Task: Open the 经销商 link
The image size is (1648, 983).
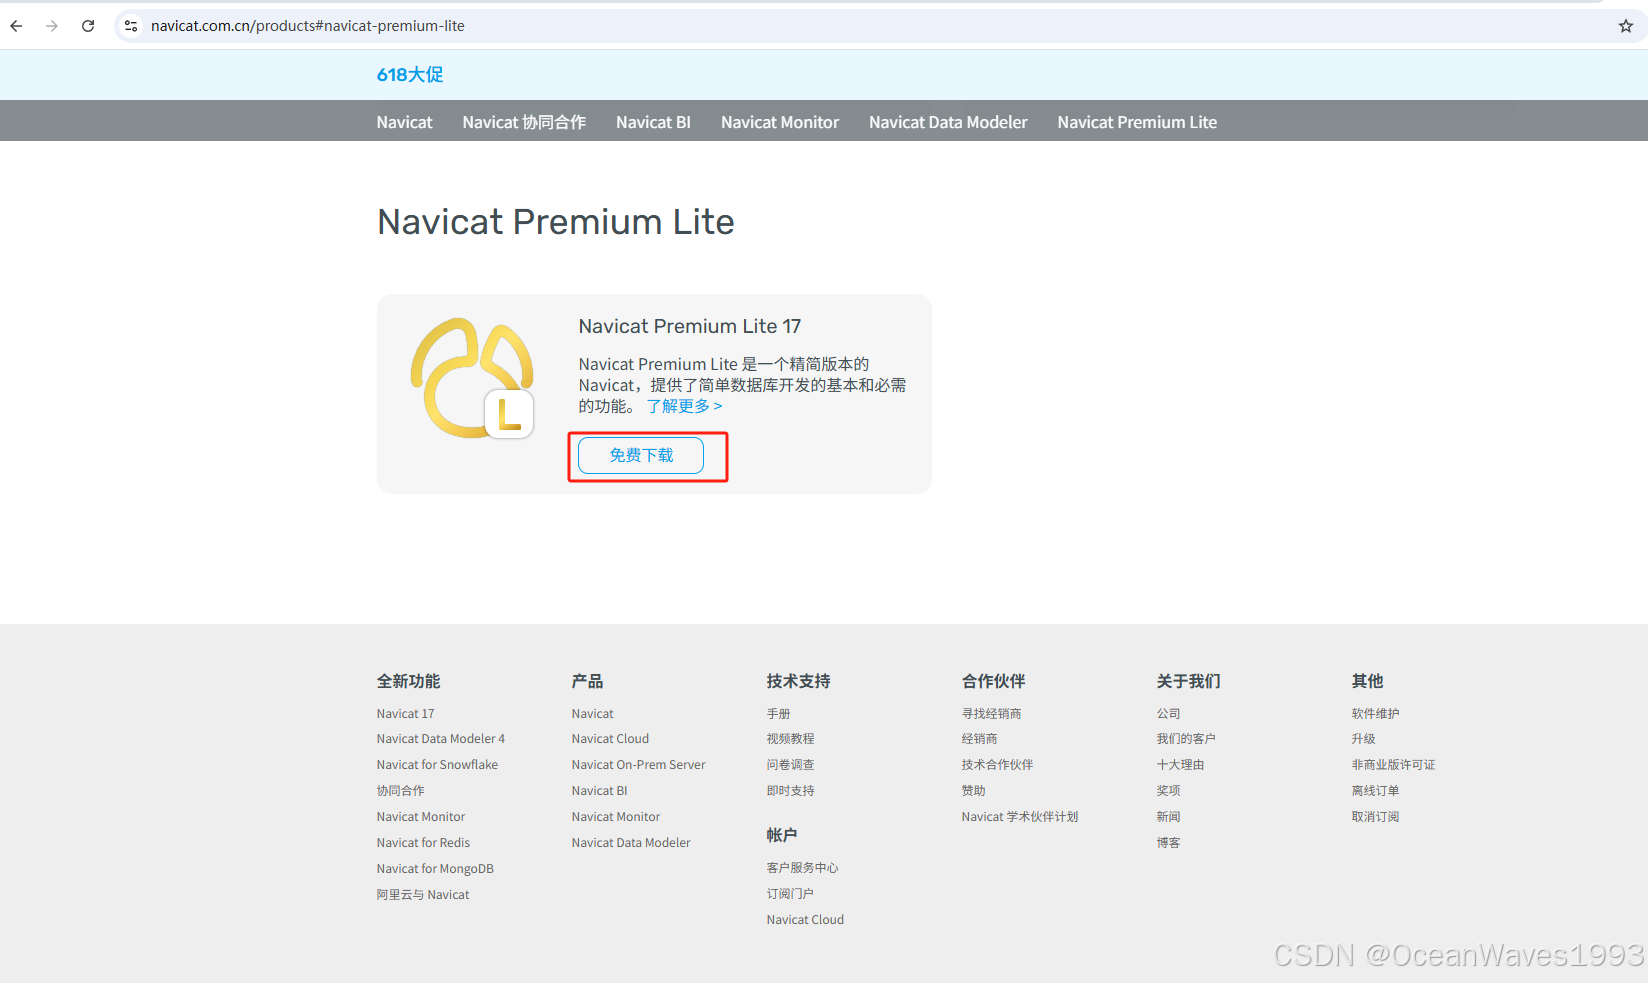Action: (x=979, y=739)
